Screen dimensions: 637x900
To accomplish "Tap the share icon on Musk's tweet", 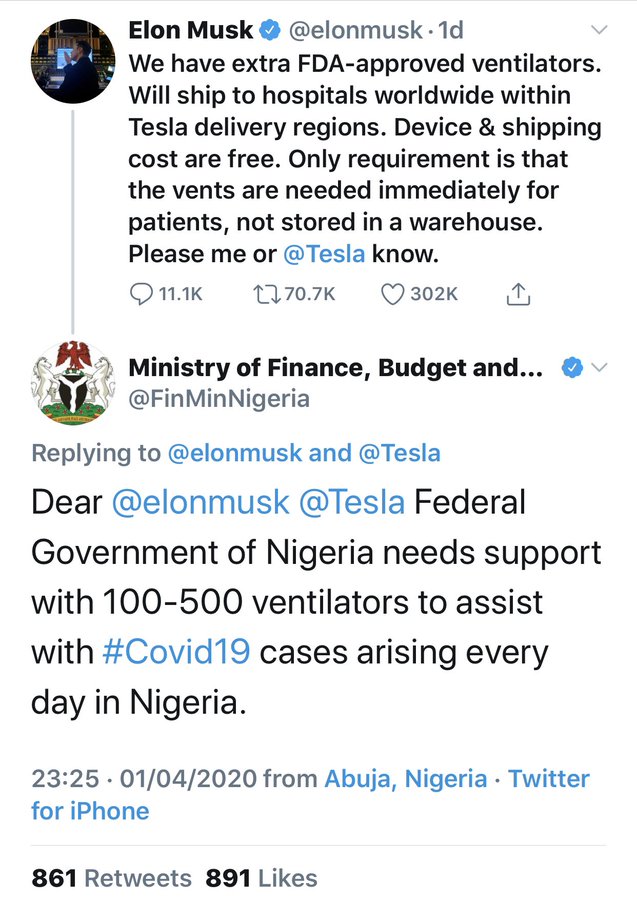I will coord(518,294).
